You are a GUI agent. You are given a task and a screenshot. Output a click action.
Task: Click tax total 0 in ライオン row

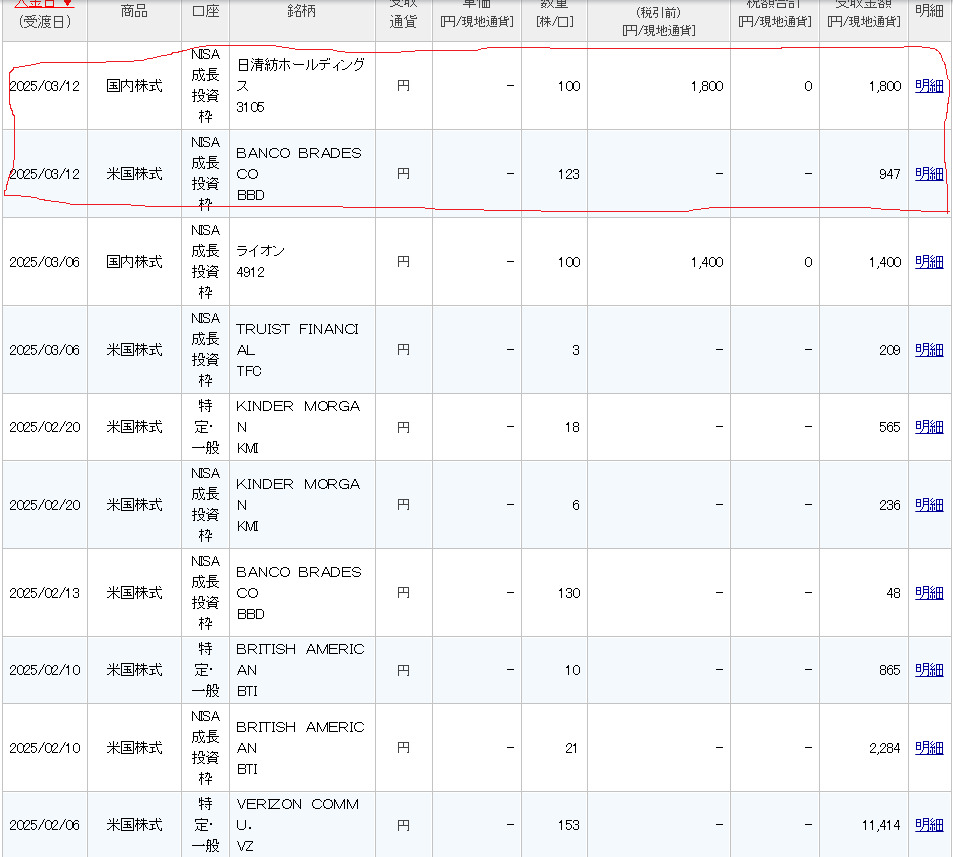[x=808, y=262]
